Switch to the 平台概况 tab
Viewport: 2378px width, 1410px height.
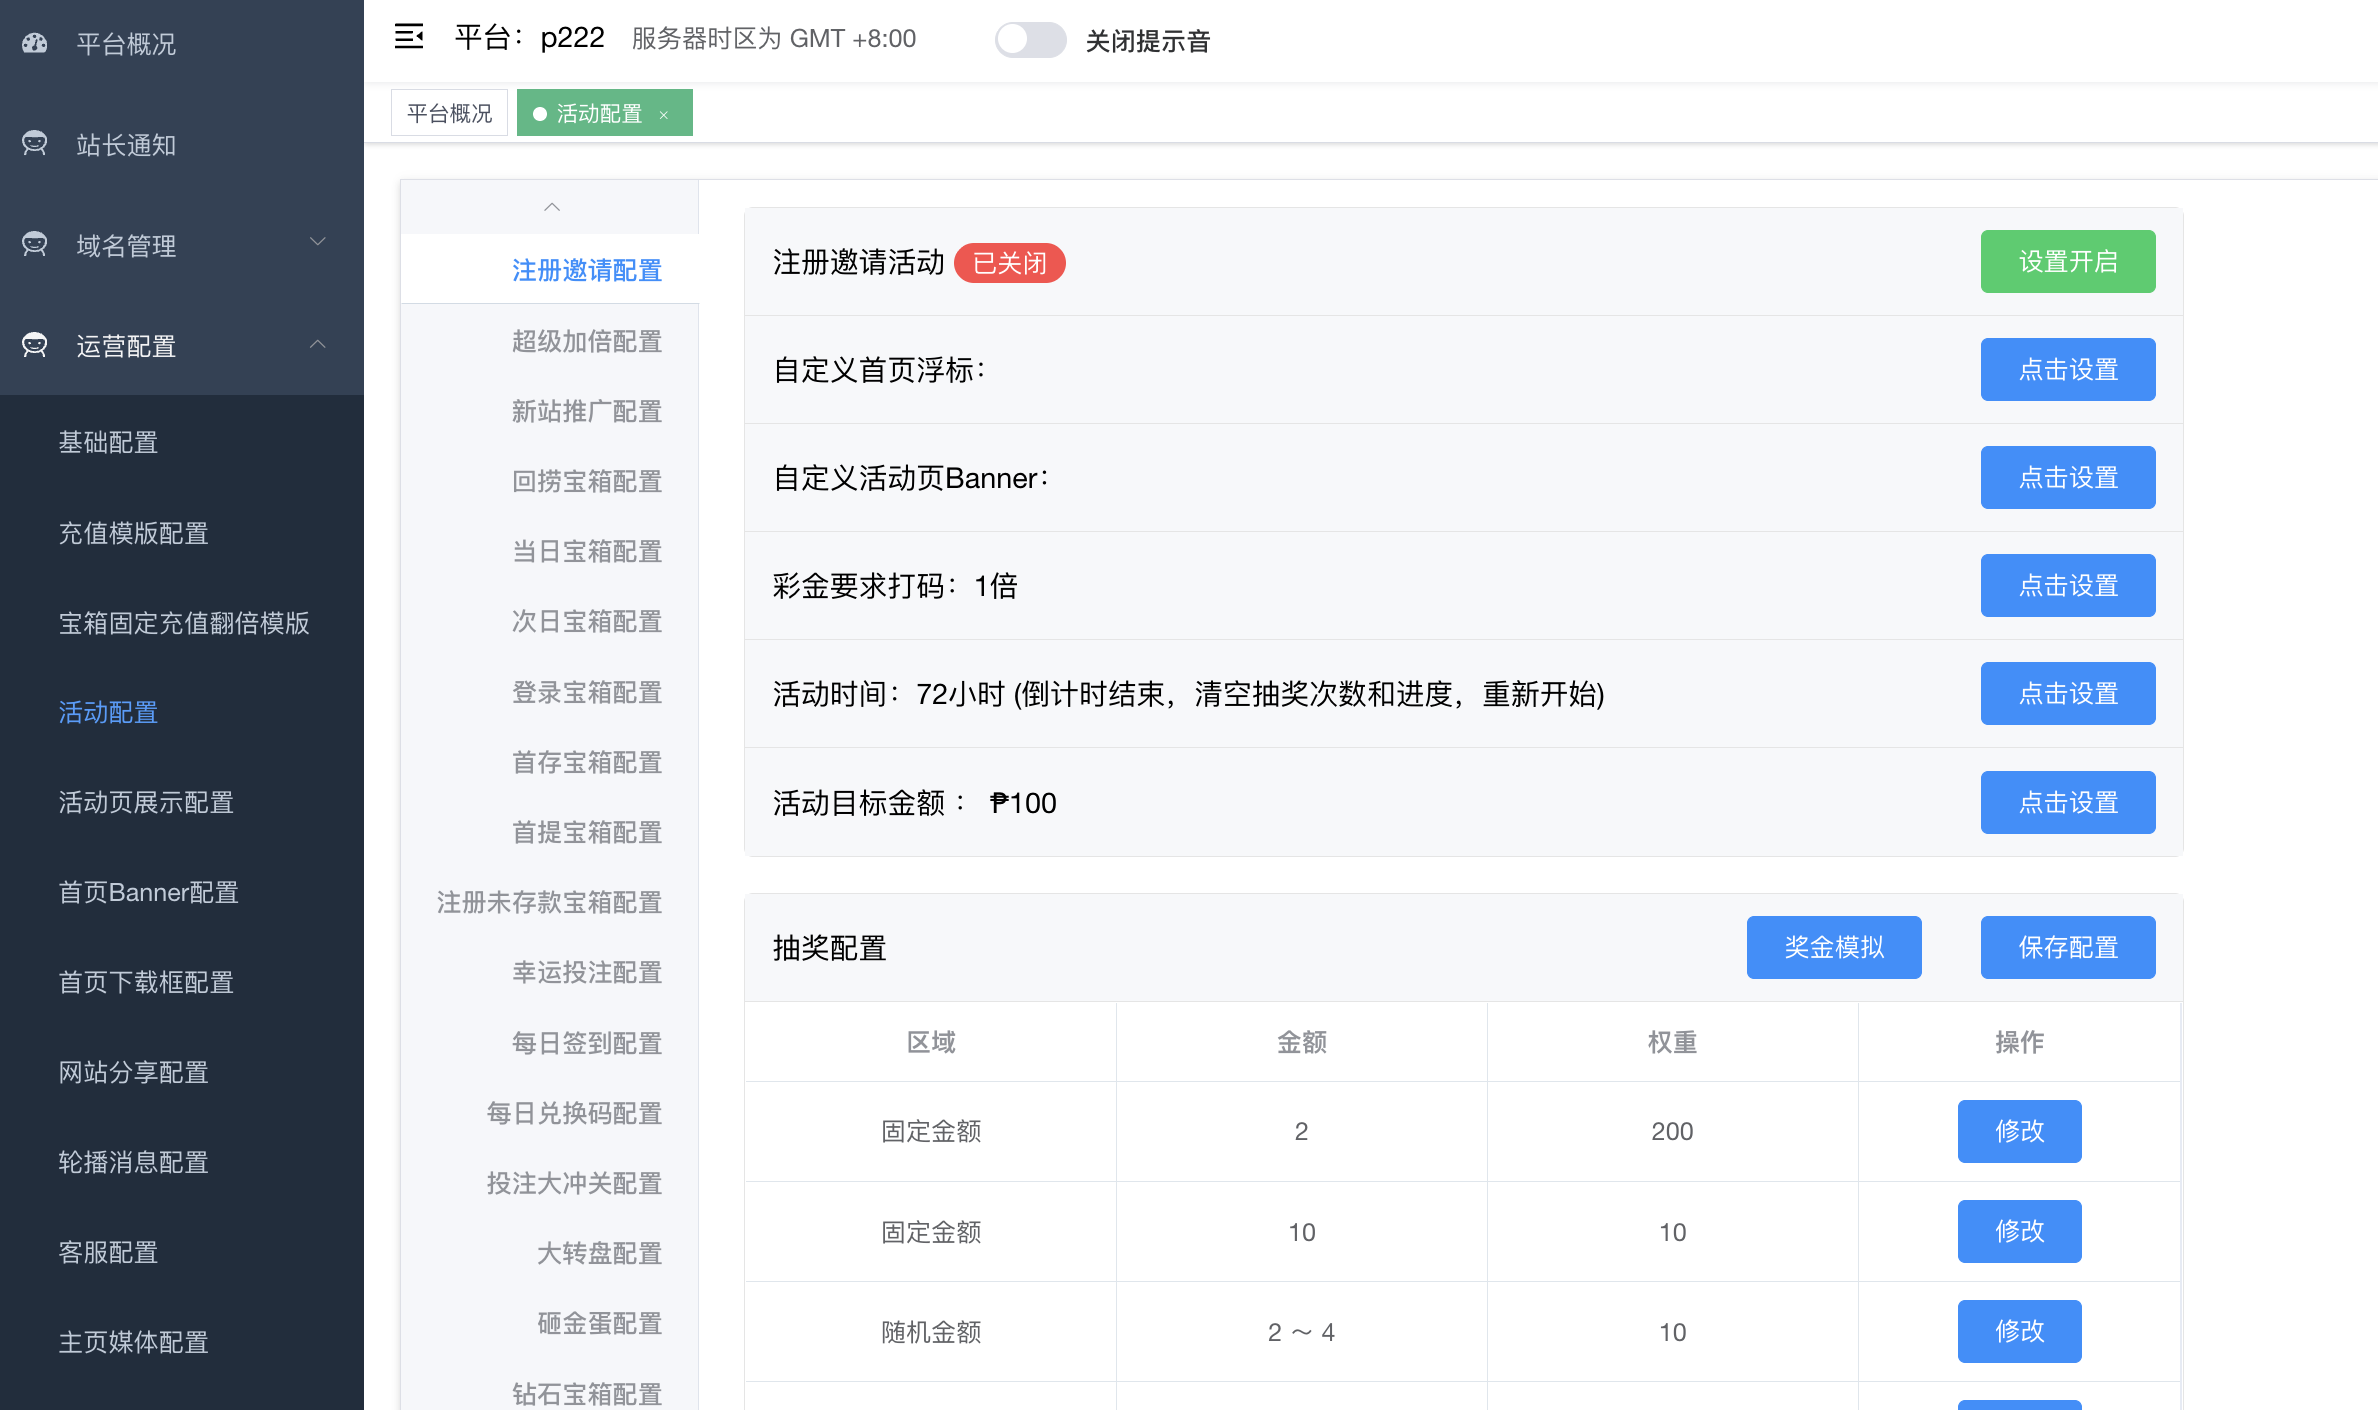450,113
